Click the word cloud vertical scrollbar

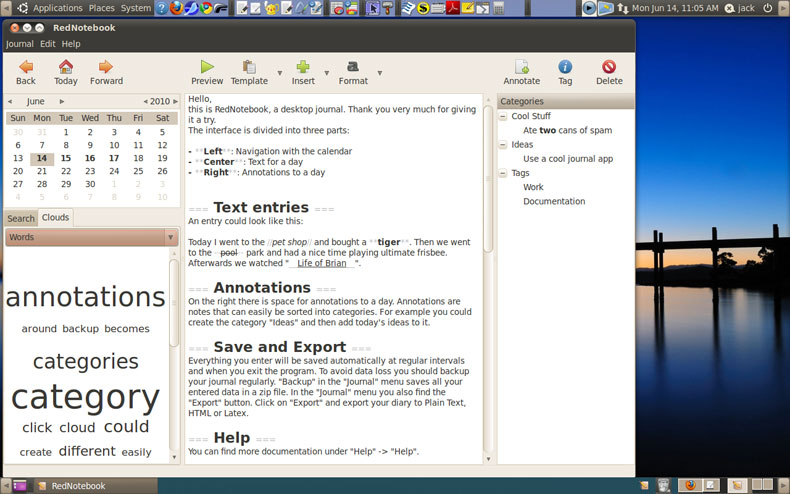pos(174,303)
